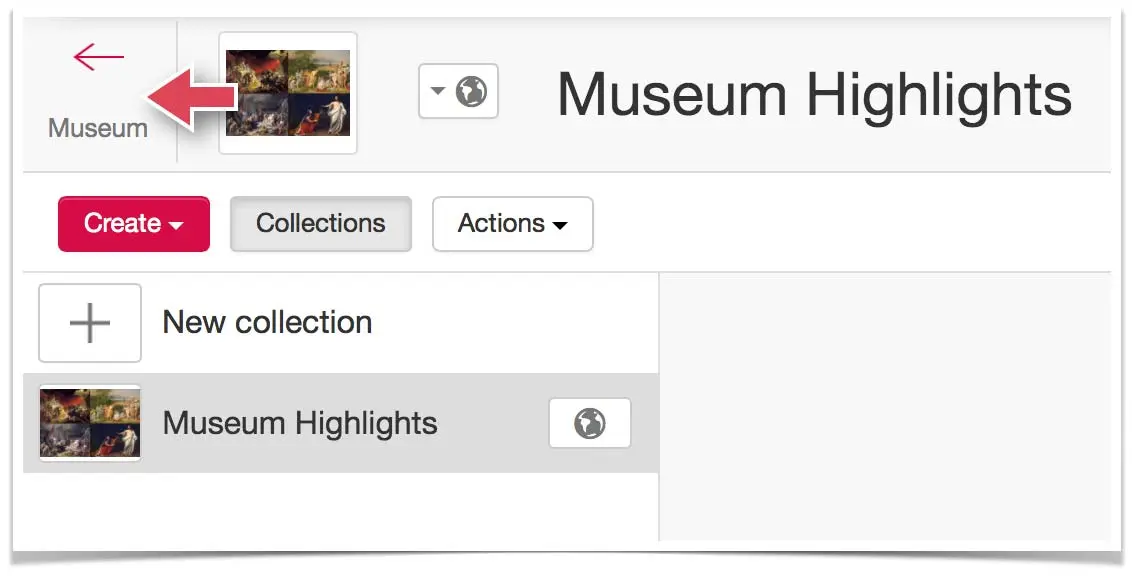
Task: Click the painting mosaic inside the header thumbnail
Action: coord(288,92)
